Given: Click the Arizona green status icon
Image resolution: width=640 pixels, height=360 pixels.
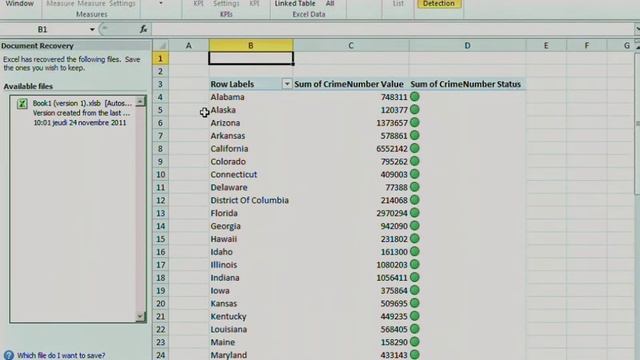Looking at the screenshot, I should 415,122.
